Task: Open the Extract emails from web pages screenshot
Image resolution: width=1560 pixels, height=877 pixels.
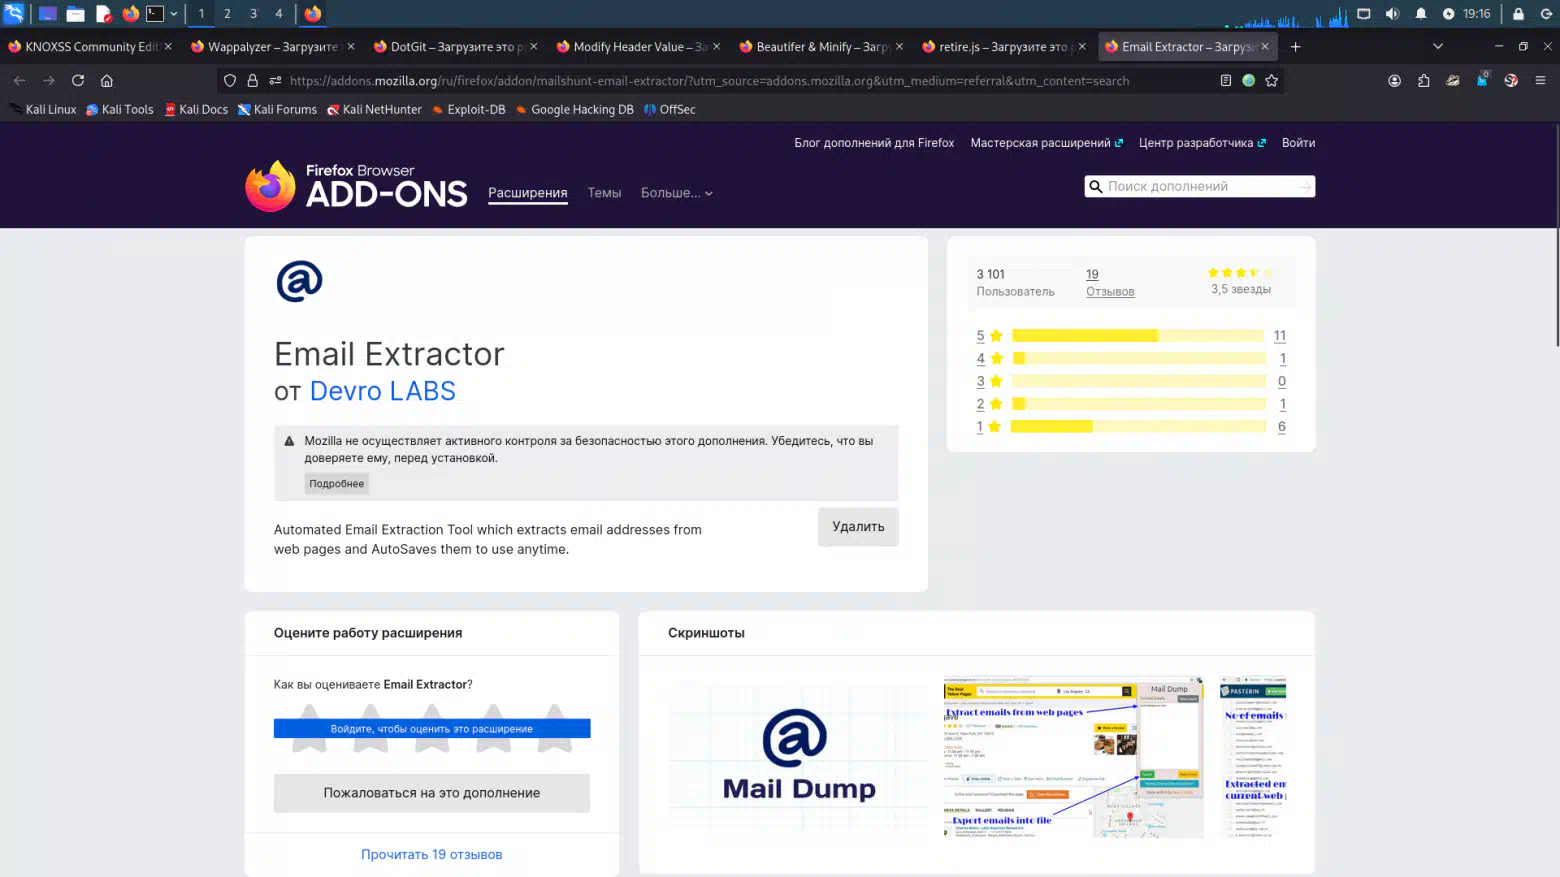Action: tap(1073, 757)
